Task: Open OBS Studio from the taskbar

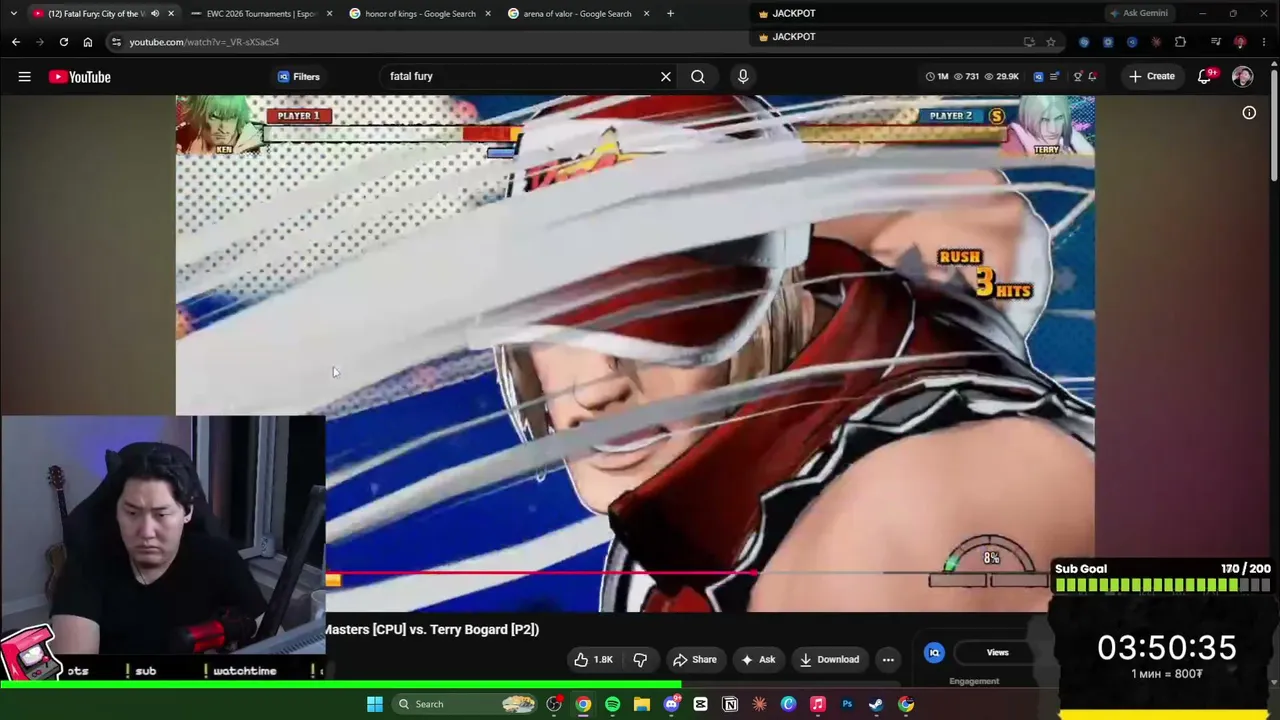Action: [x=554, y=704]
